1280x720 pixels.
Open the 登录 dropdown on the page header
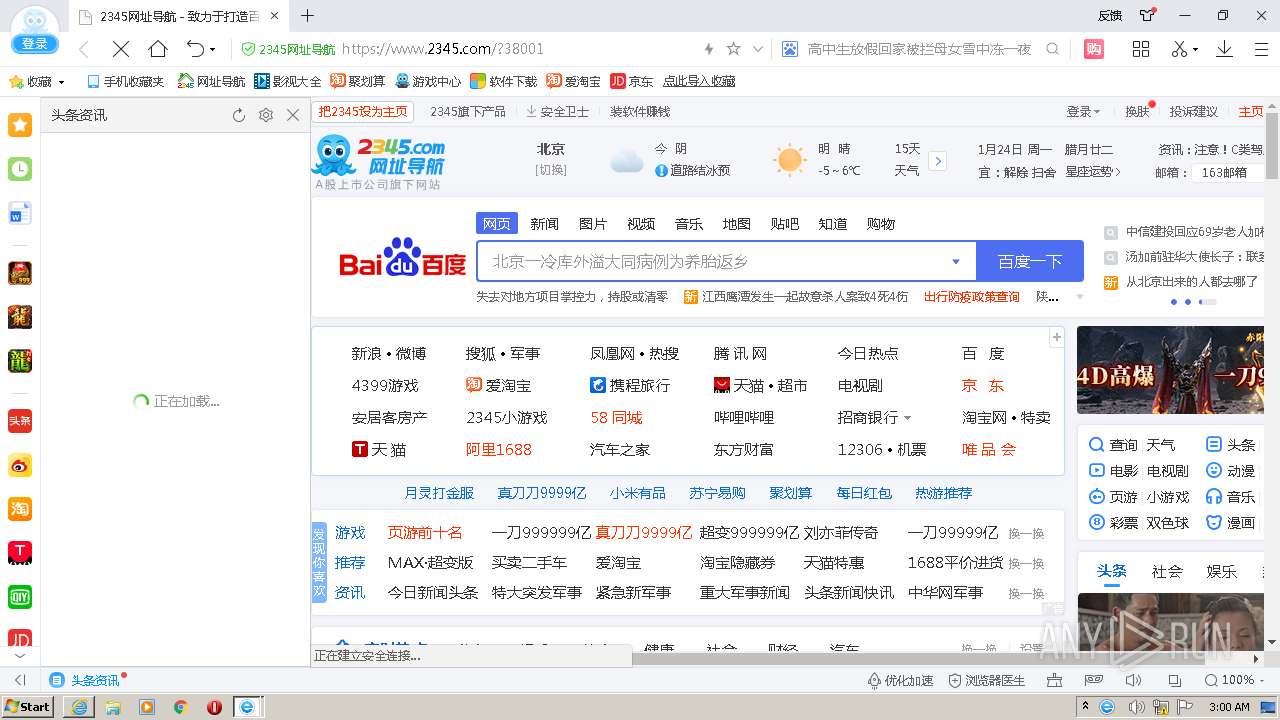coord(1083,112)
